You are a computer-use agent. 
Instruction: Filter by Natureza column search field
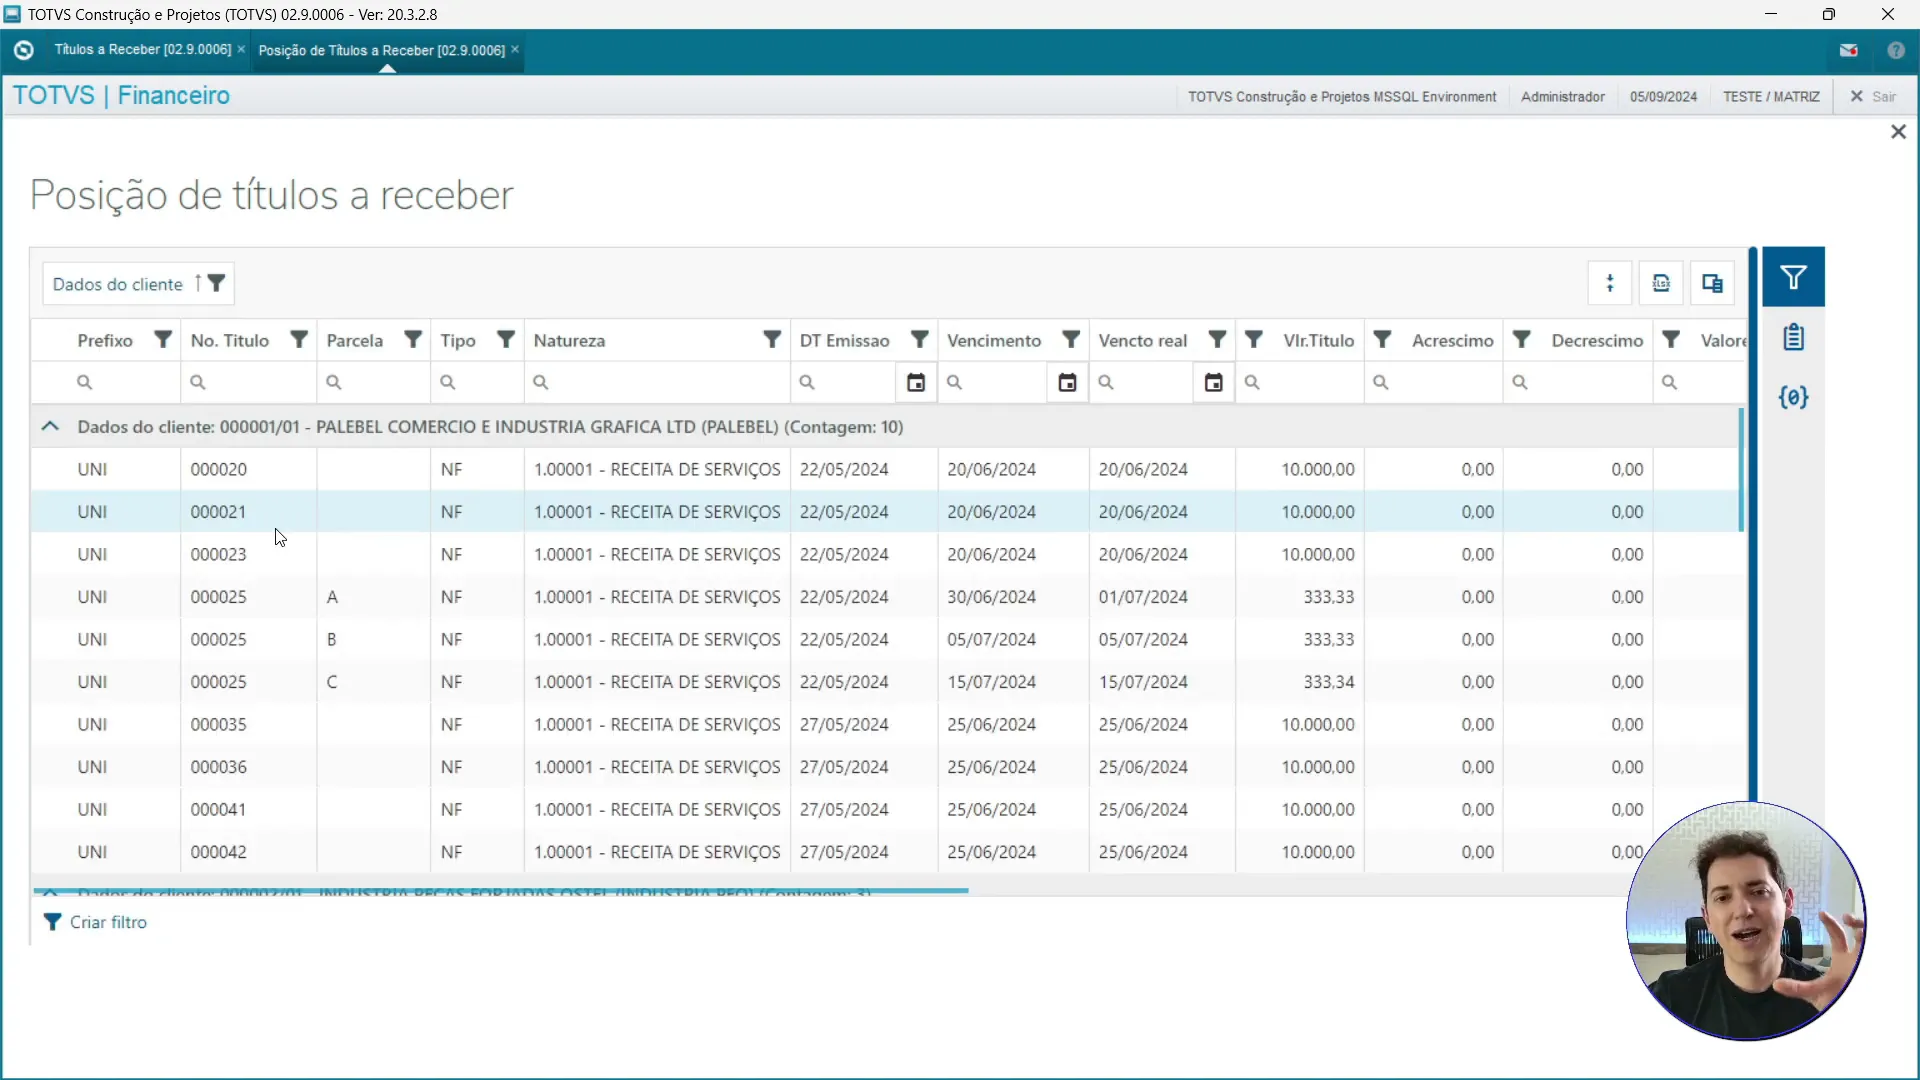[654, 382]
